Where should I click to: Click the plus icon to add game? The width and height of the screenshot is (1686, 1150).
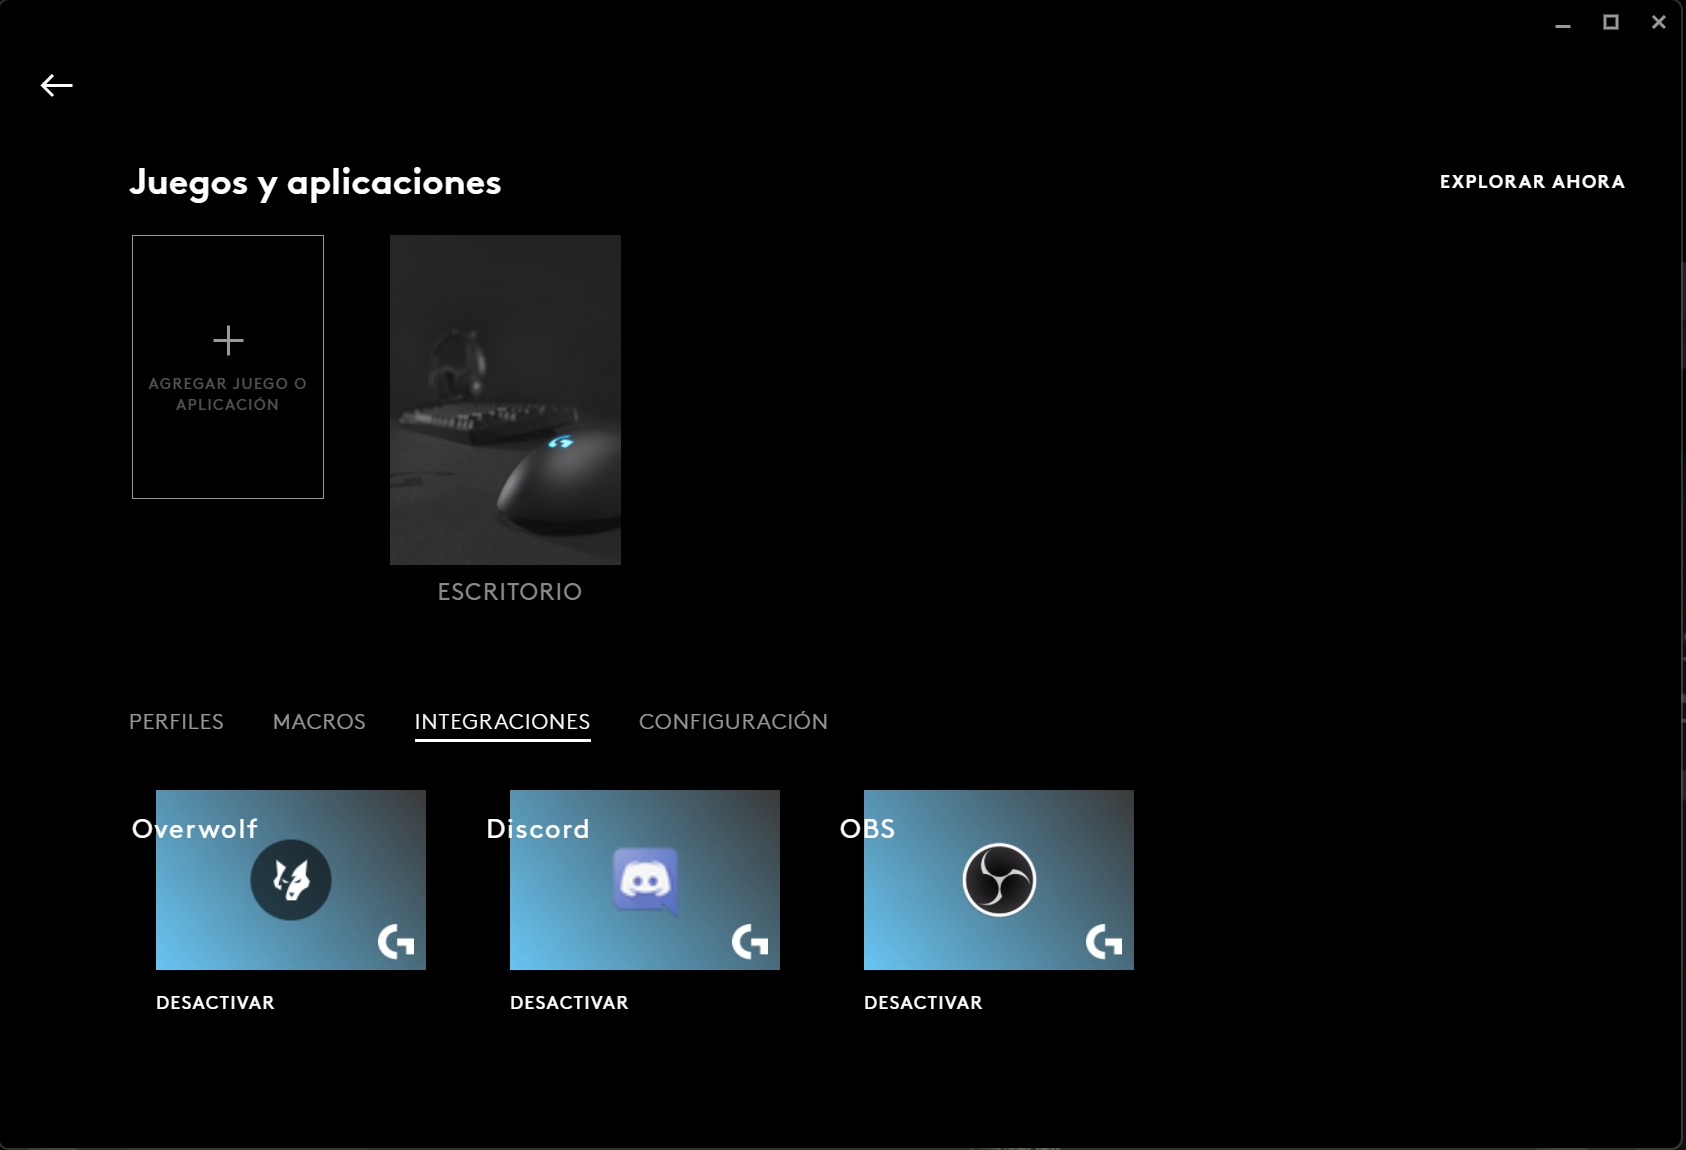tap(228, 340)
